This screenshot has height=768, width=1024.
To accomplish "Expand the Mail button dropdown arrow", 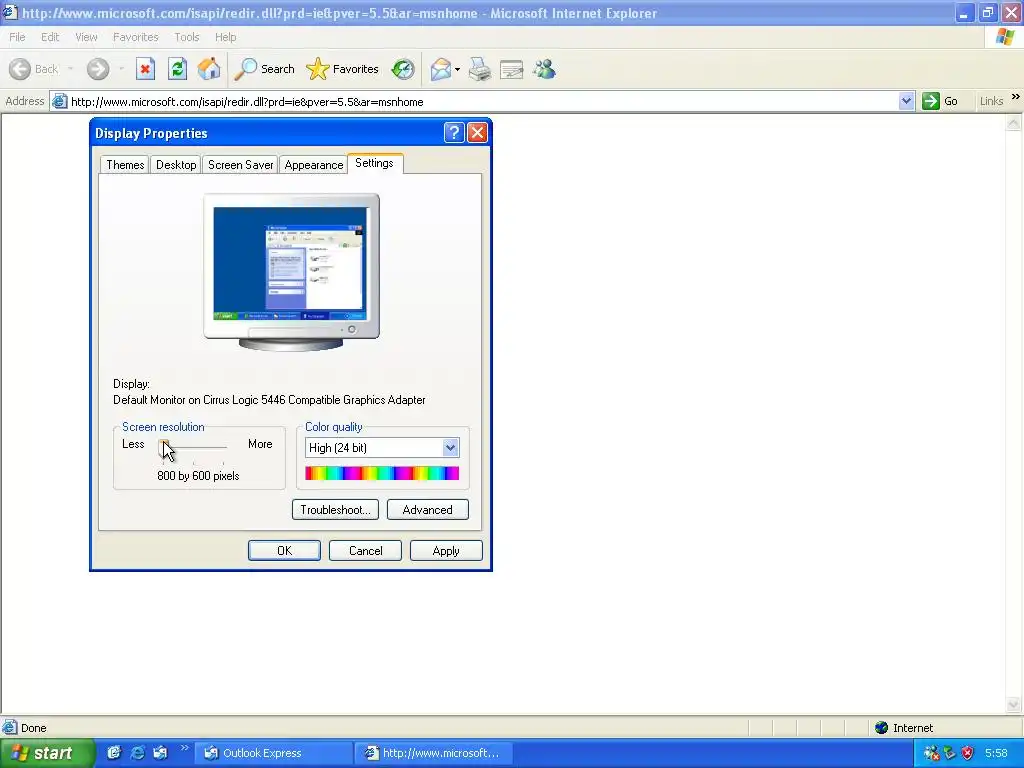I will [457, 69].
